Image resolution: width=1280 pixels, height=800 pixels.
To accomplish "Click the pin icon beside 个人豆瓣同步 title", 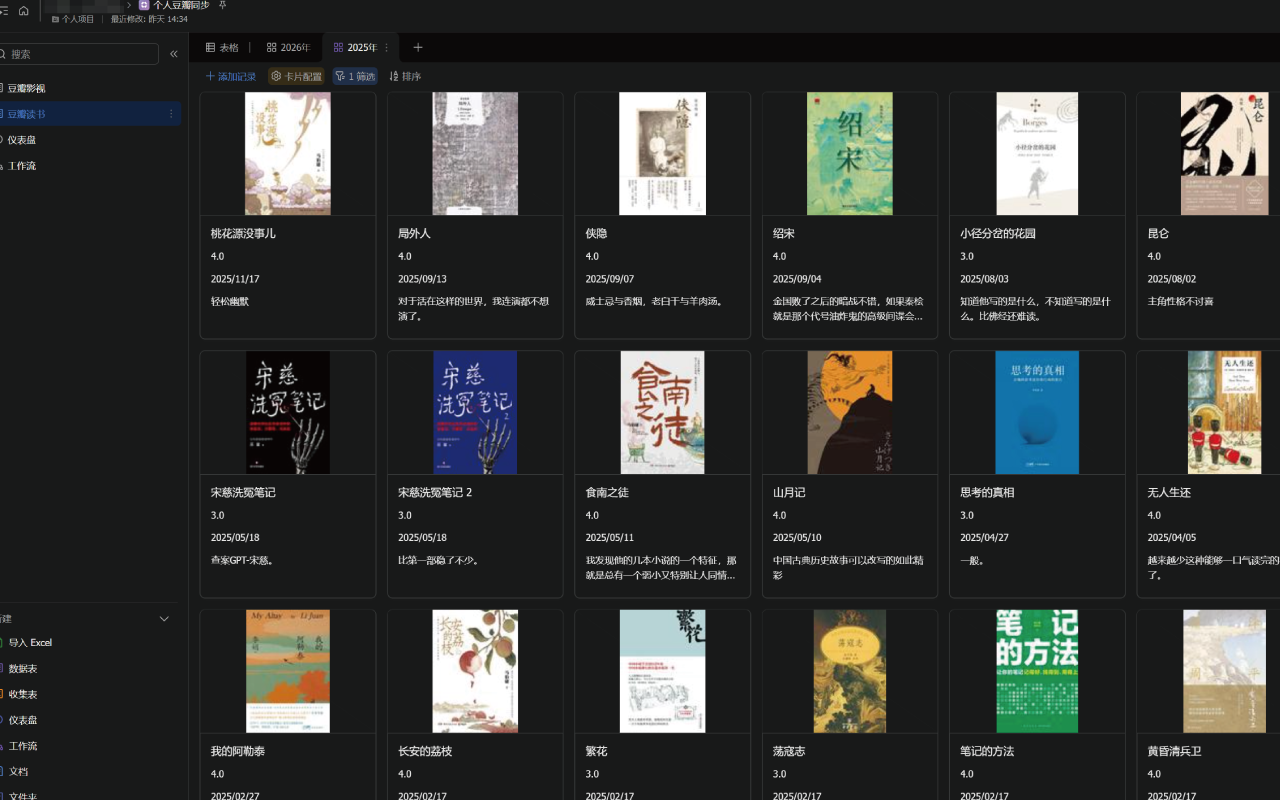I will tap(222, 5).
